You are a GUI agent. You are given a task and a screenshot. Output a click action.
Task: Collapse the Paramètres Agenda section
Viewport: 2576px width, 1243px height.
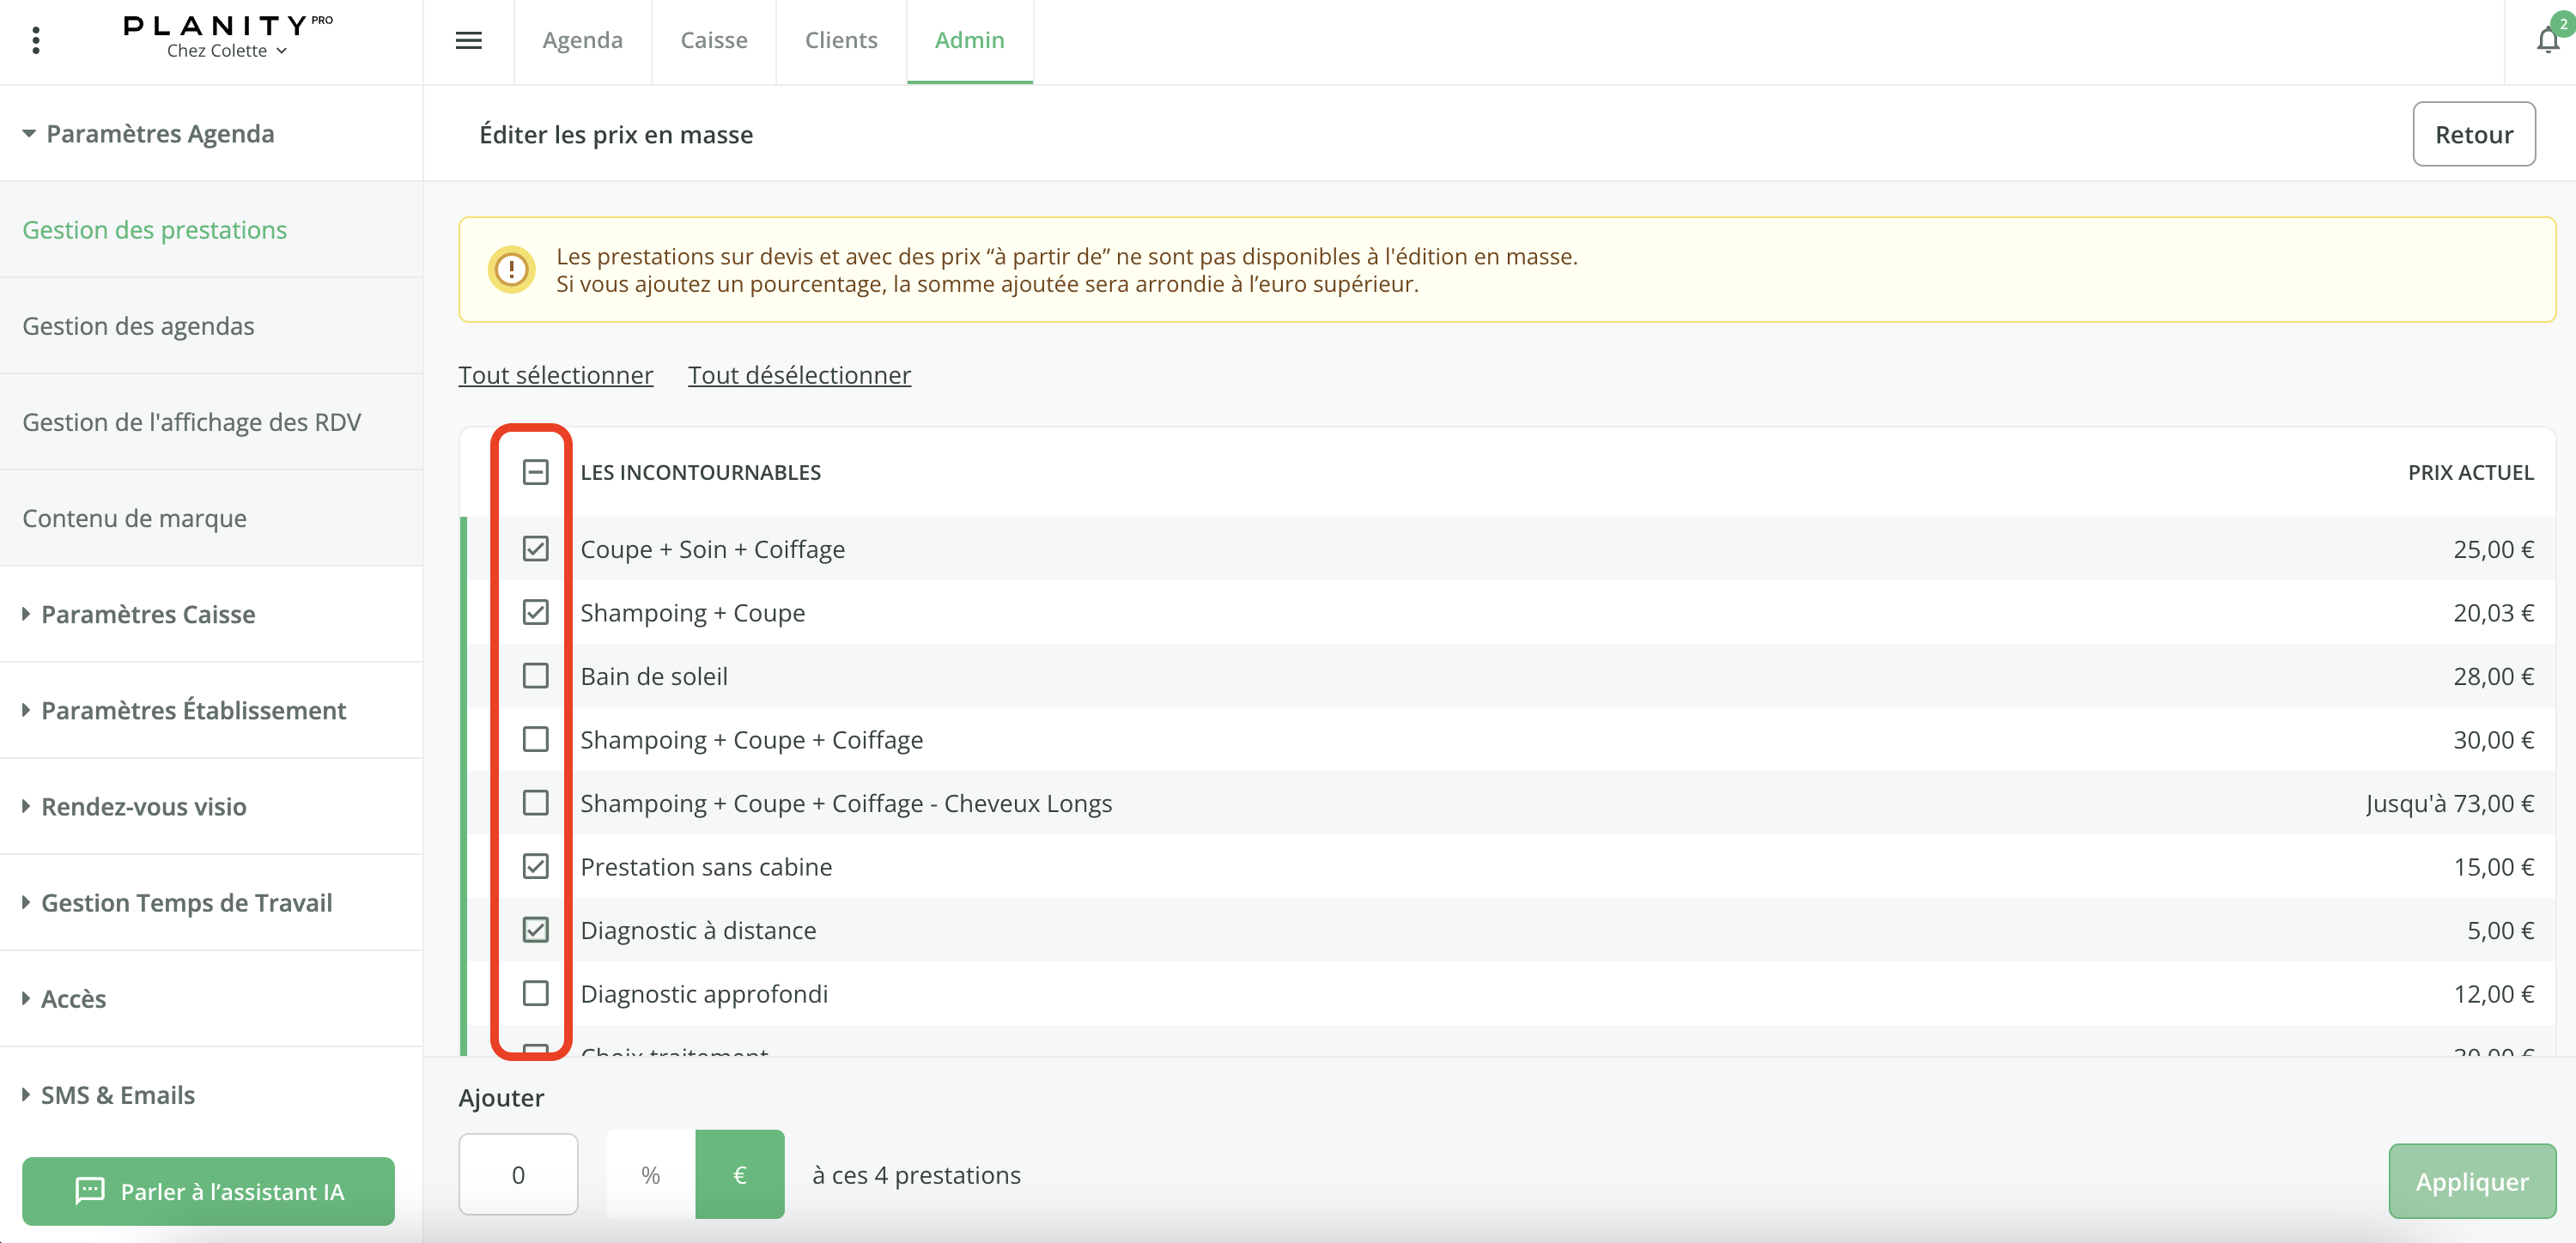coord(160,134)
